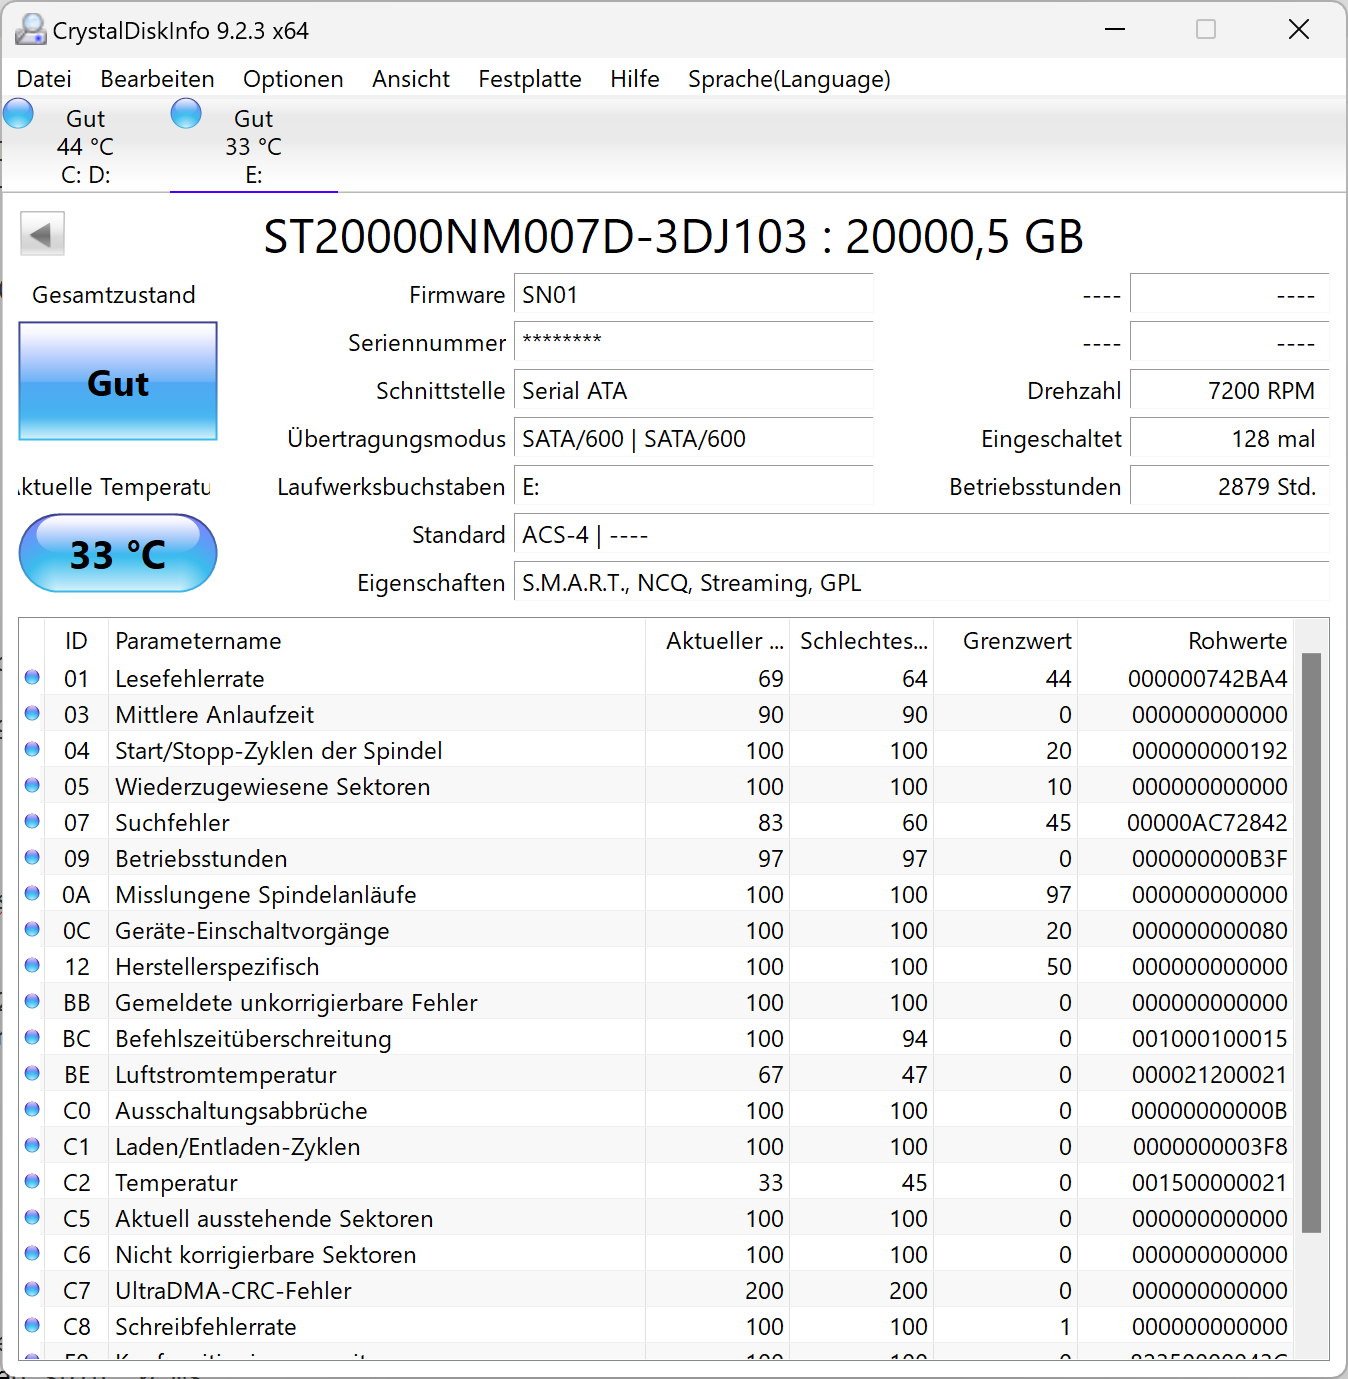The image size is (1348, 1379).
Task: Select the E: disk status orb
Action: (x=186, y=113)
